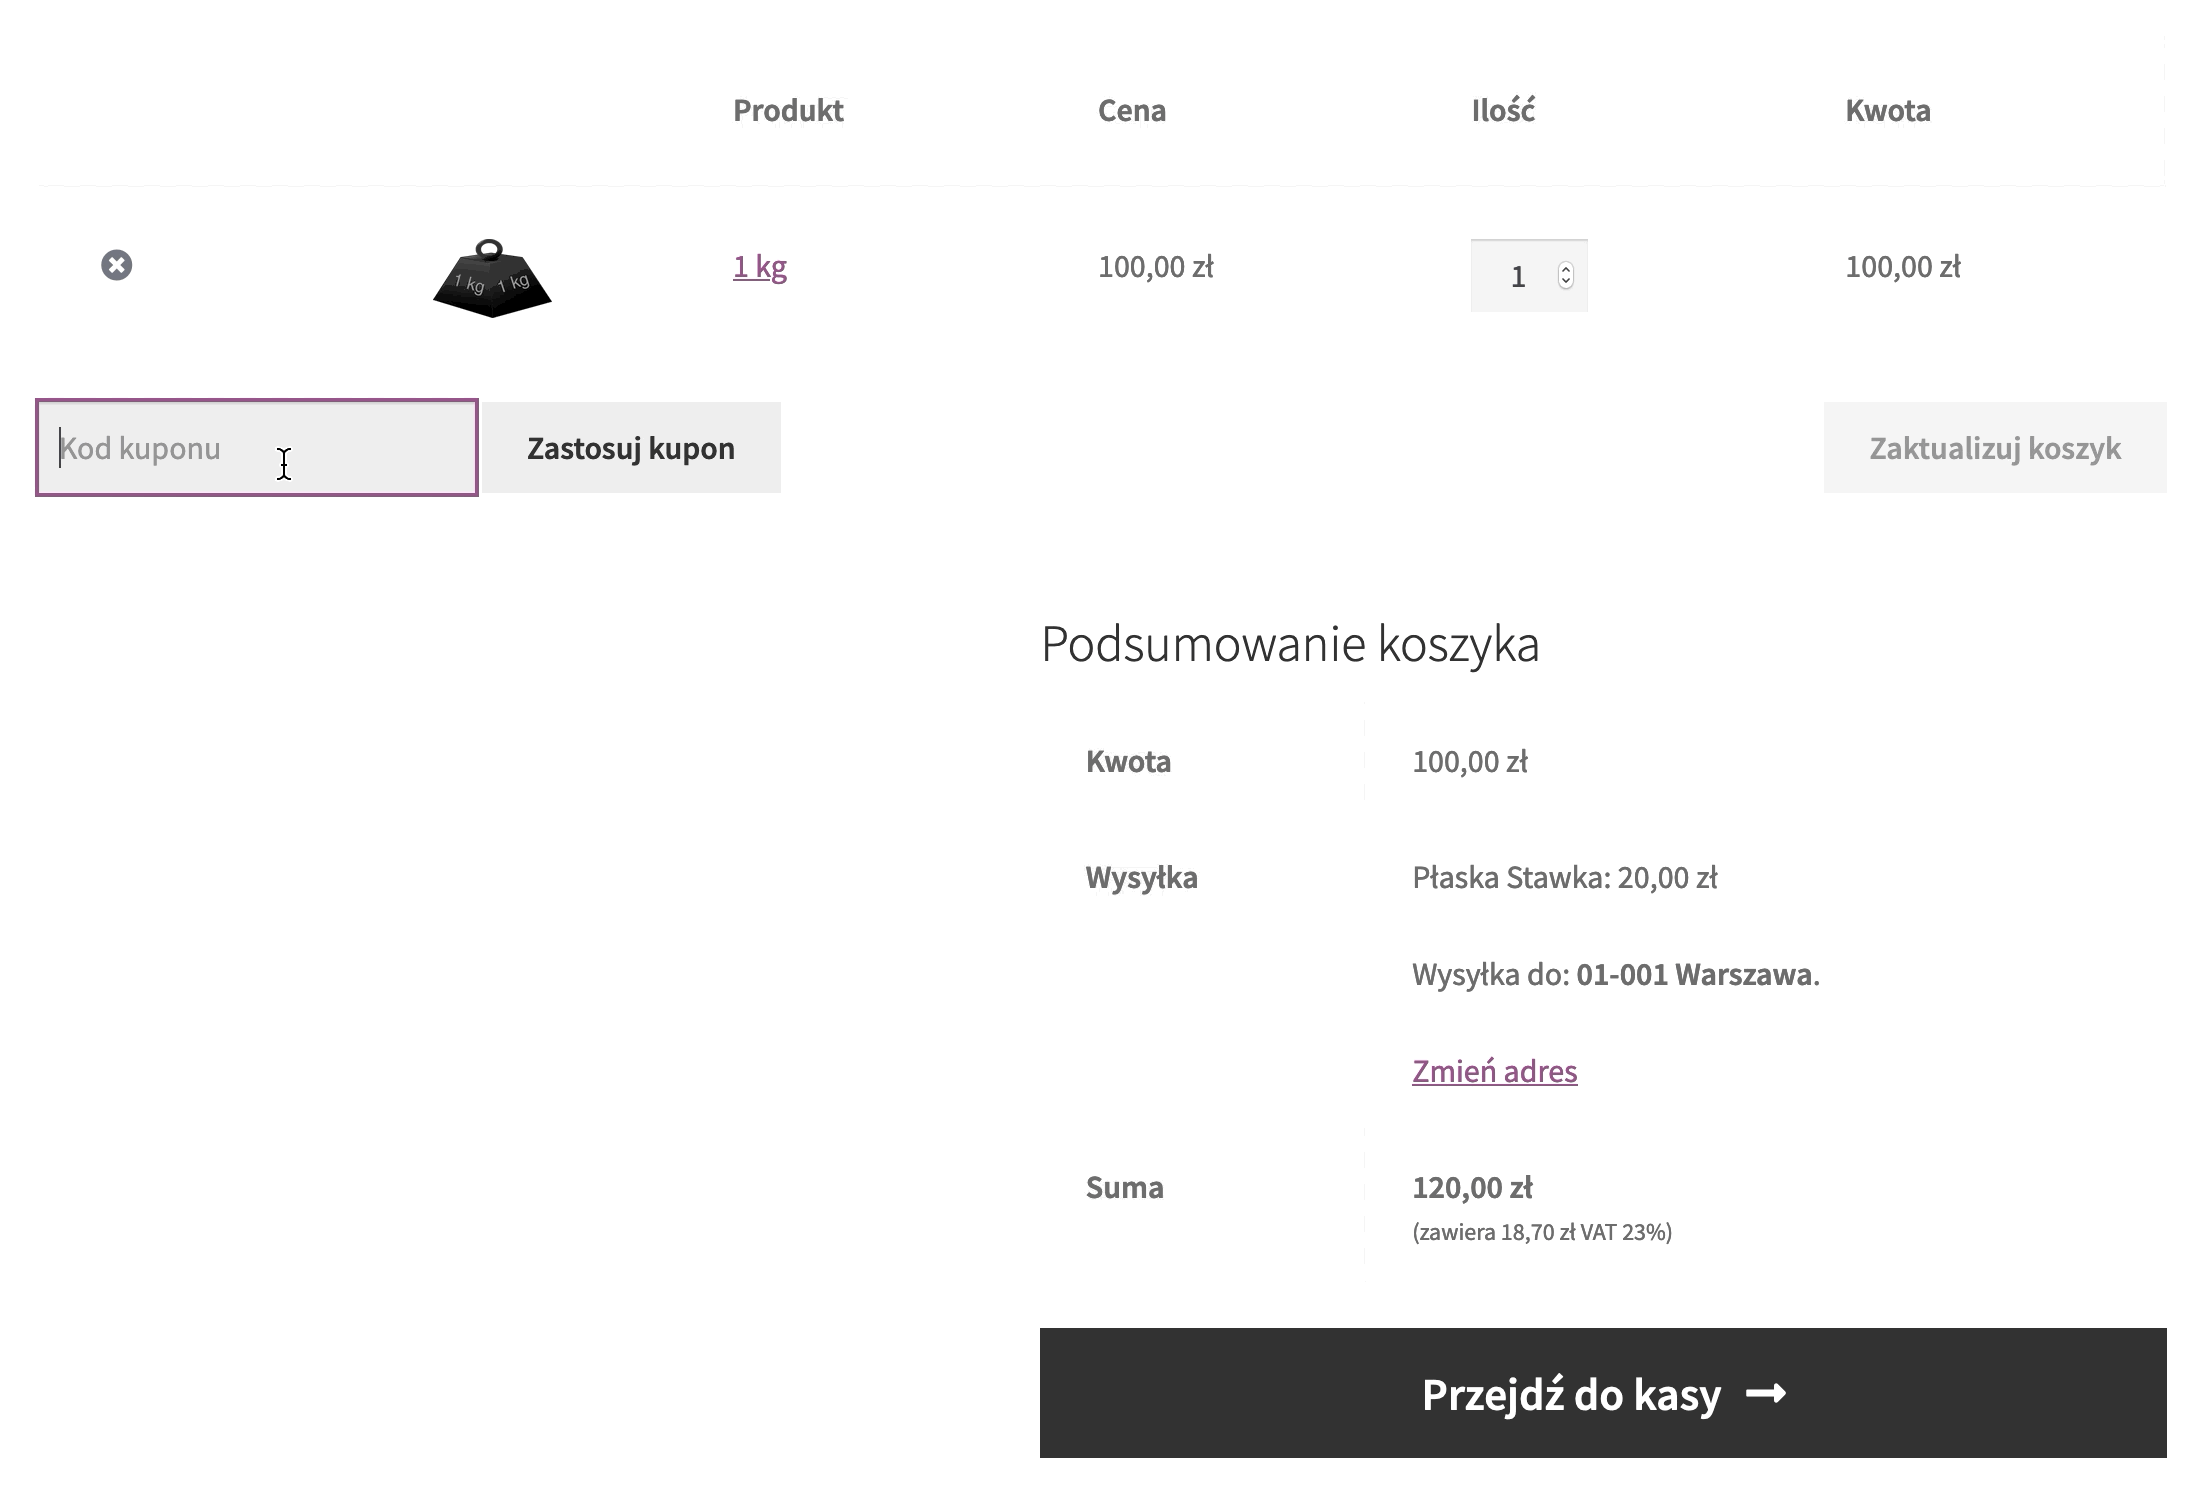Decrease quantity using the stepper down arrow
This screenshot has height=1504, width=2204.
point(1566,282)
